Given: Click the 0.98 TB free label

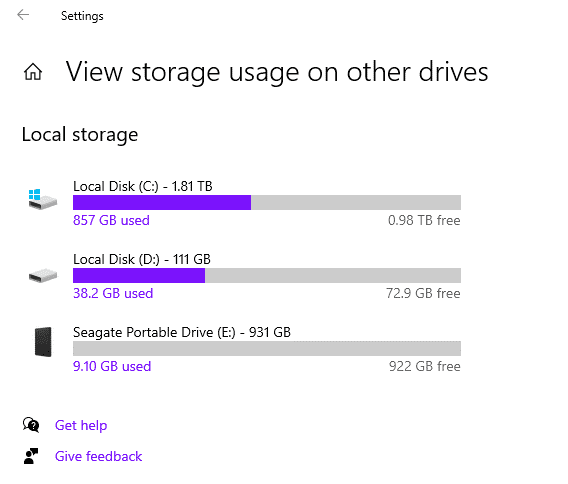Looking at the screenshot, I should pos(424,220).
